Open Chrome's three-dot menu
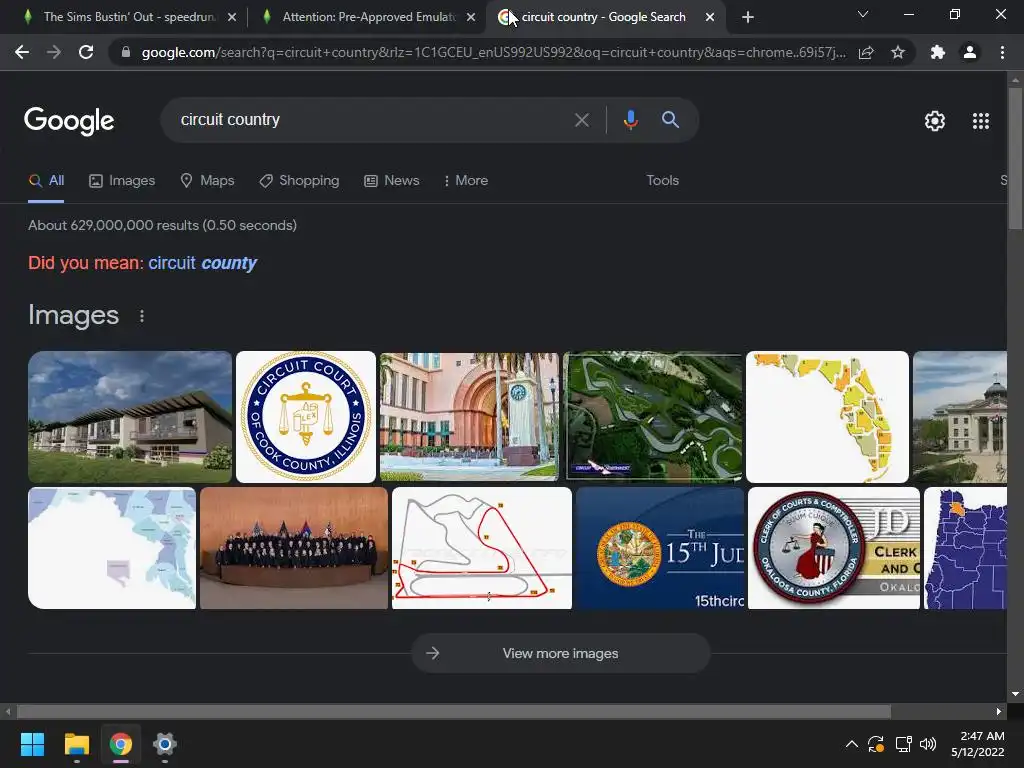The width and height of the screenshot is (1024, 768). click(x=1002, y=52)
